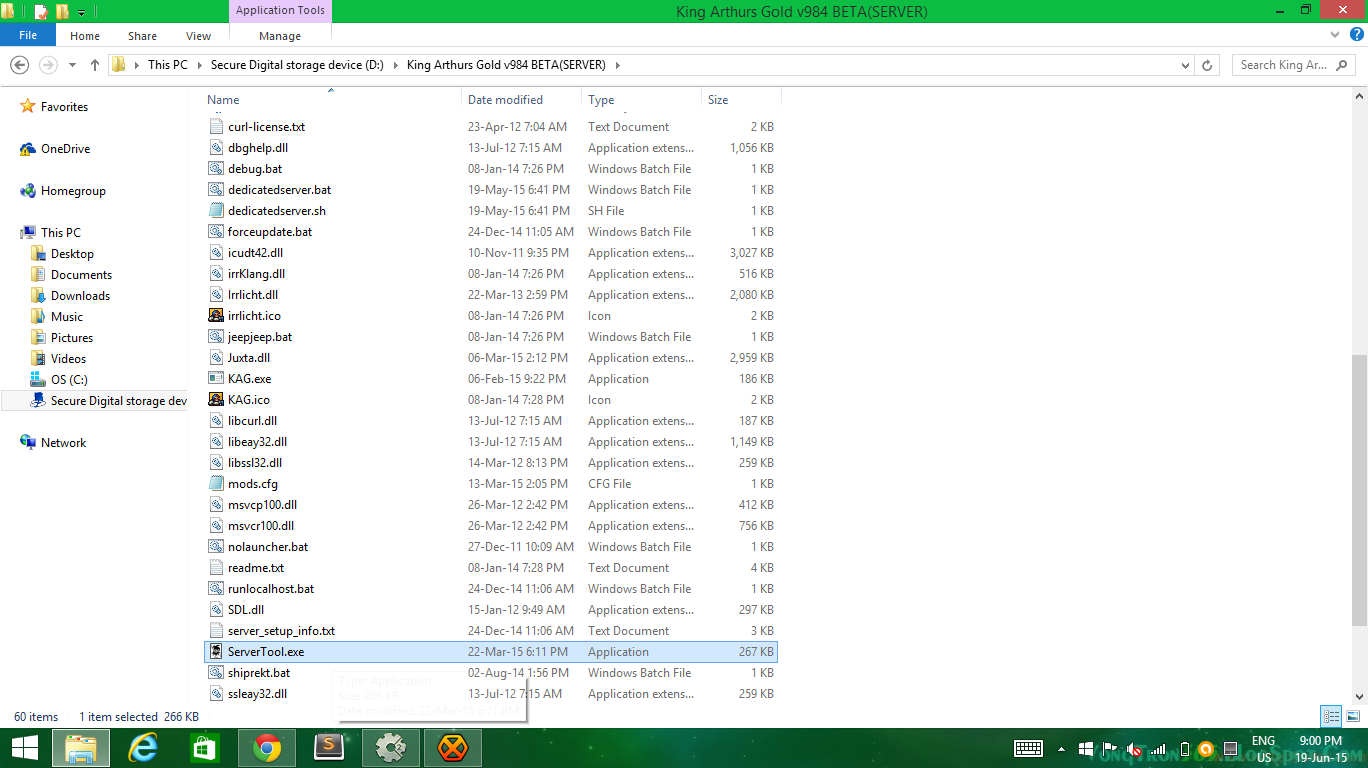Screen dimensions: 1368x768
Task: Switch to the View ribbon tab
Action: click(x=198, y=36)
